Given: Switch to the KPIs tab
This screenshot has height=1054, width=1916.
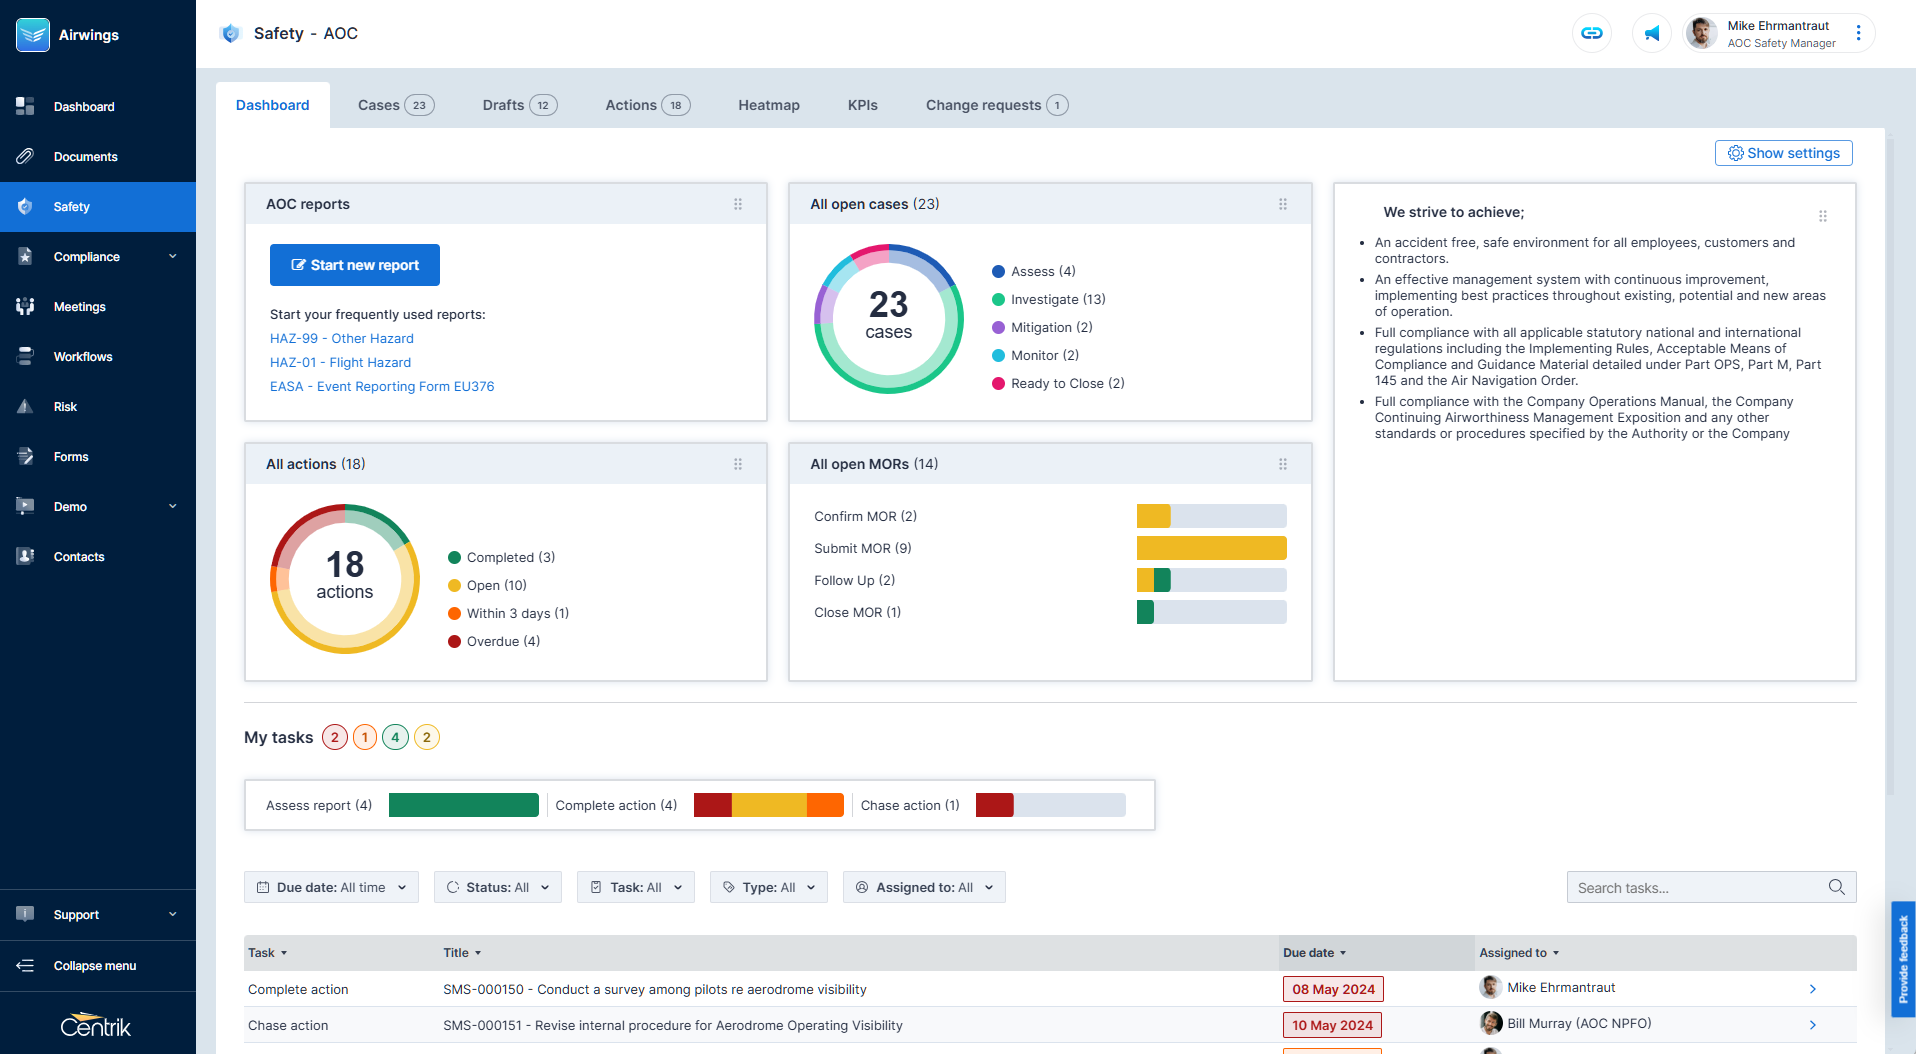Looking at the screenshot, I should pyautogui.click(x=863, y=105).
